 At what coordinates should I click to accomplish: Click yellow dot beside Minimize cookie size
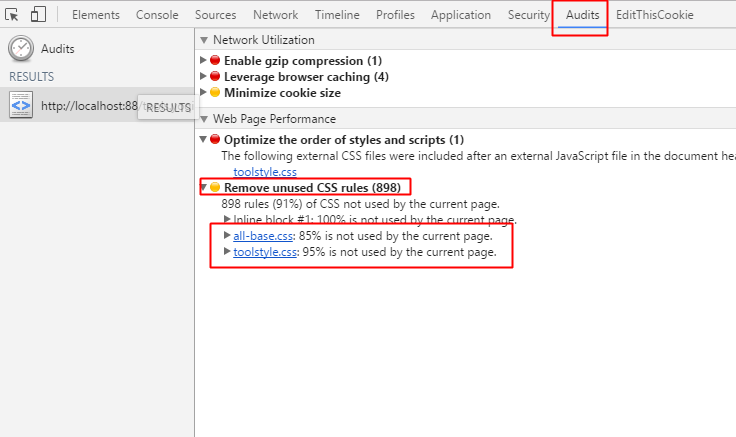(x=215, y=93)
